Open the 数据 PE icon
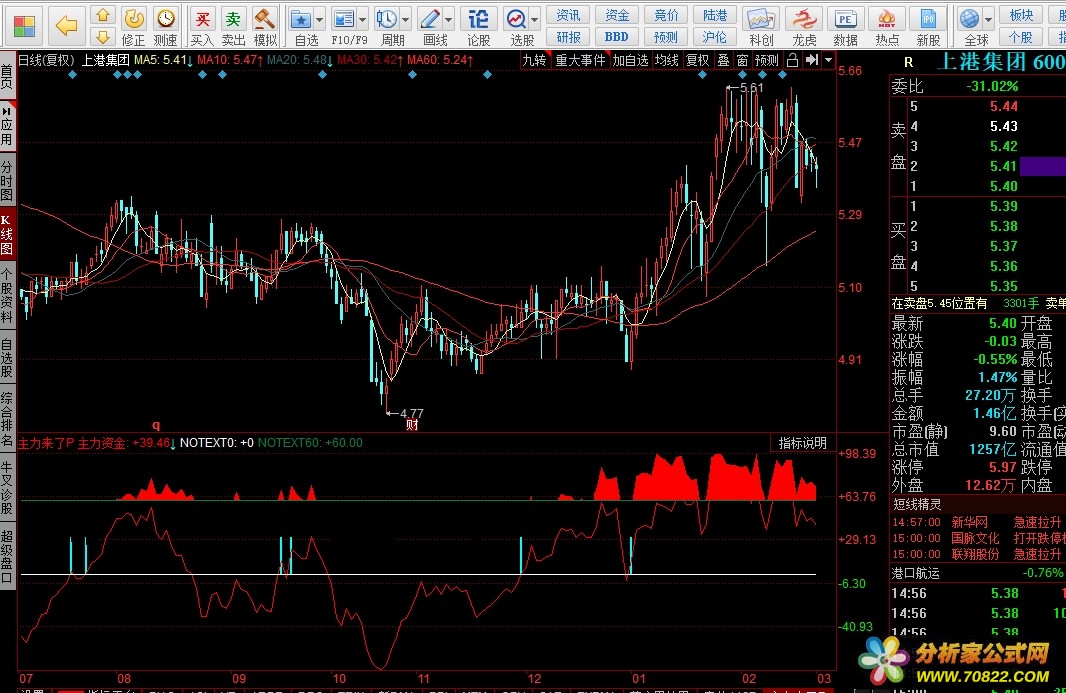The height and width of the screenshot is (693, 1066). pos(845,18)
